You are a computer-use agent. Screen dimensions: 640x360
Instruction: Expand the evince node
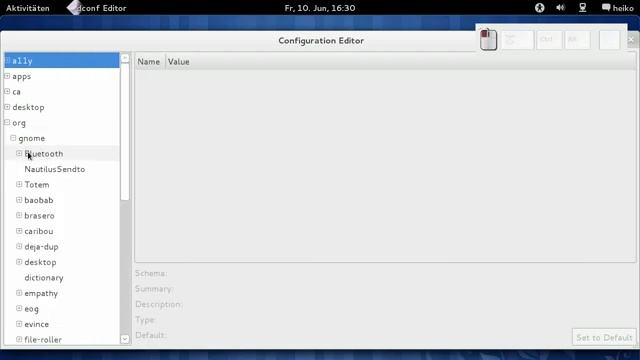(x=19, y=324)
